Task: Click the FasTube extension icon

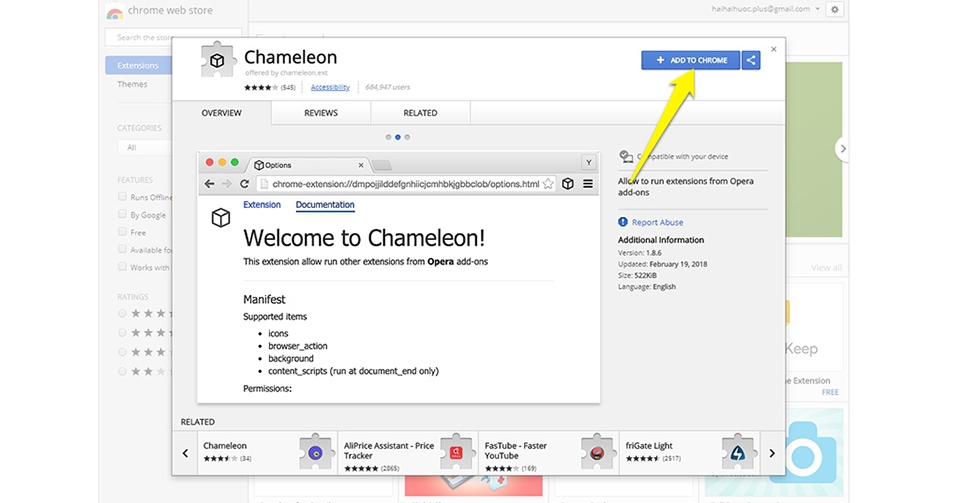Action: pyautogui.click(x=597, y=453)
